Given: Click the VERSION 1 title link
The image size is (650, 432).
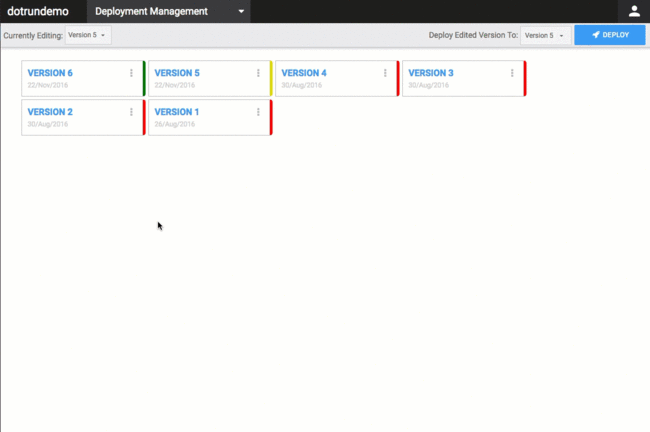Looking at the screenshot, I should [x=177, y=112].
